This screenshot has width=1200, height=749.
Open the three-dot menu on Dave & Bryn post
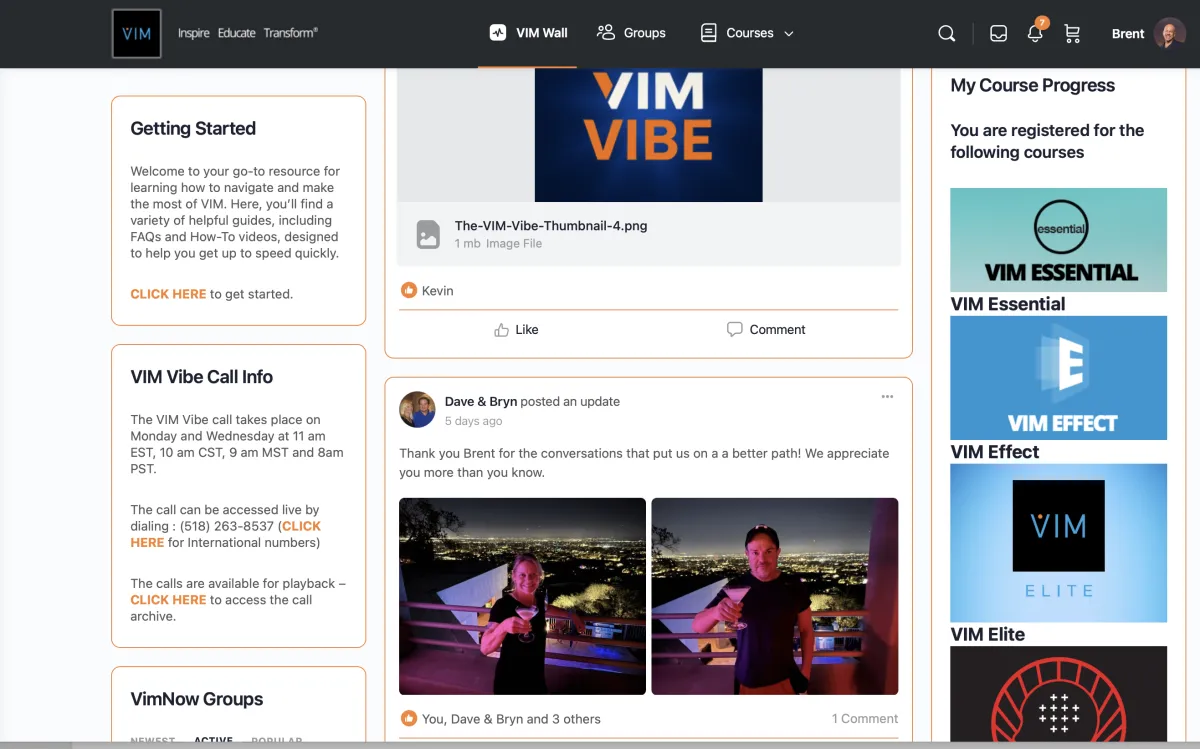tap(887, 397)
